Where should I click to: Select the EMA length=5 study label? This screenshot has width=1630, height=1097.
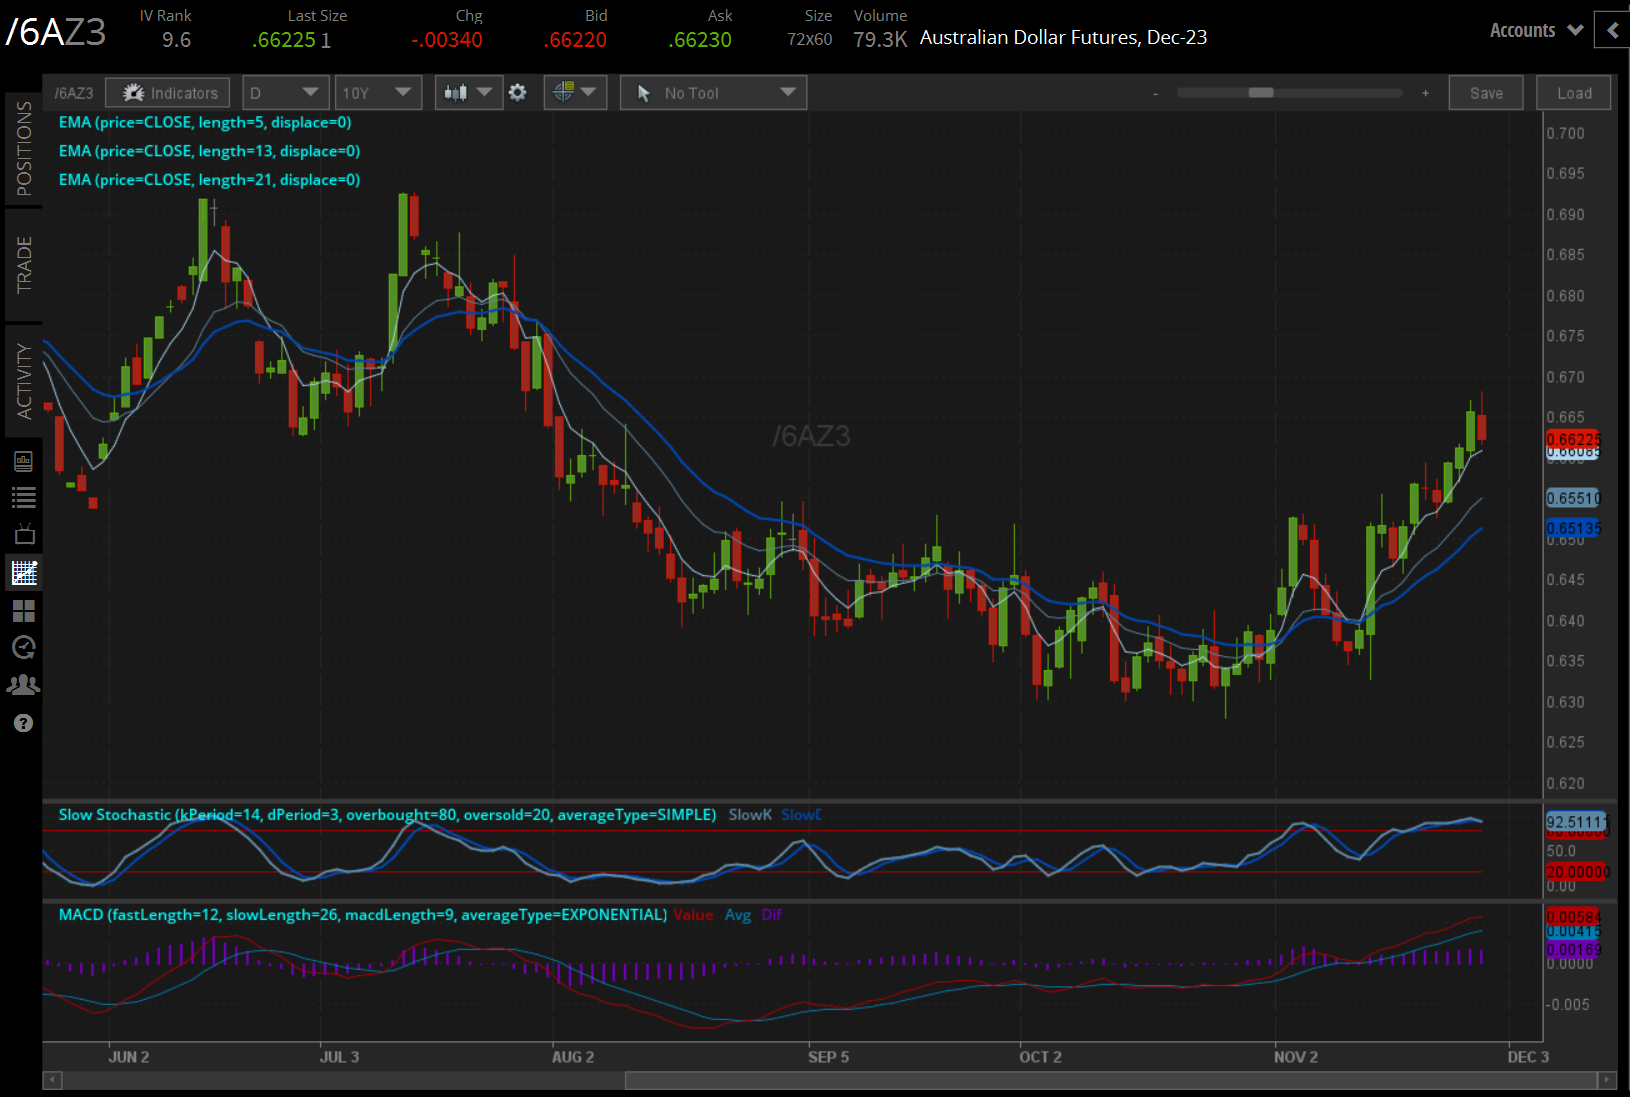205,122
